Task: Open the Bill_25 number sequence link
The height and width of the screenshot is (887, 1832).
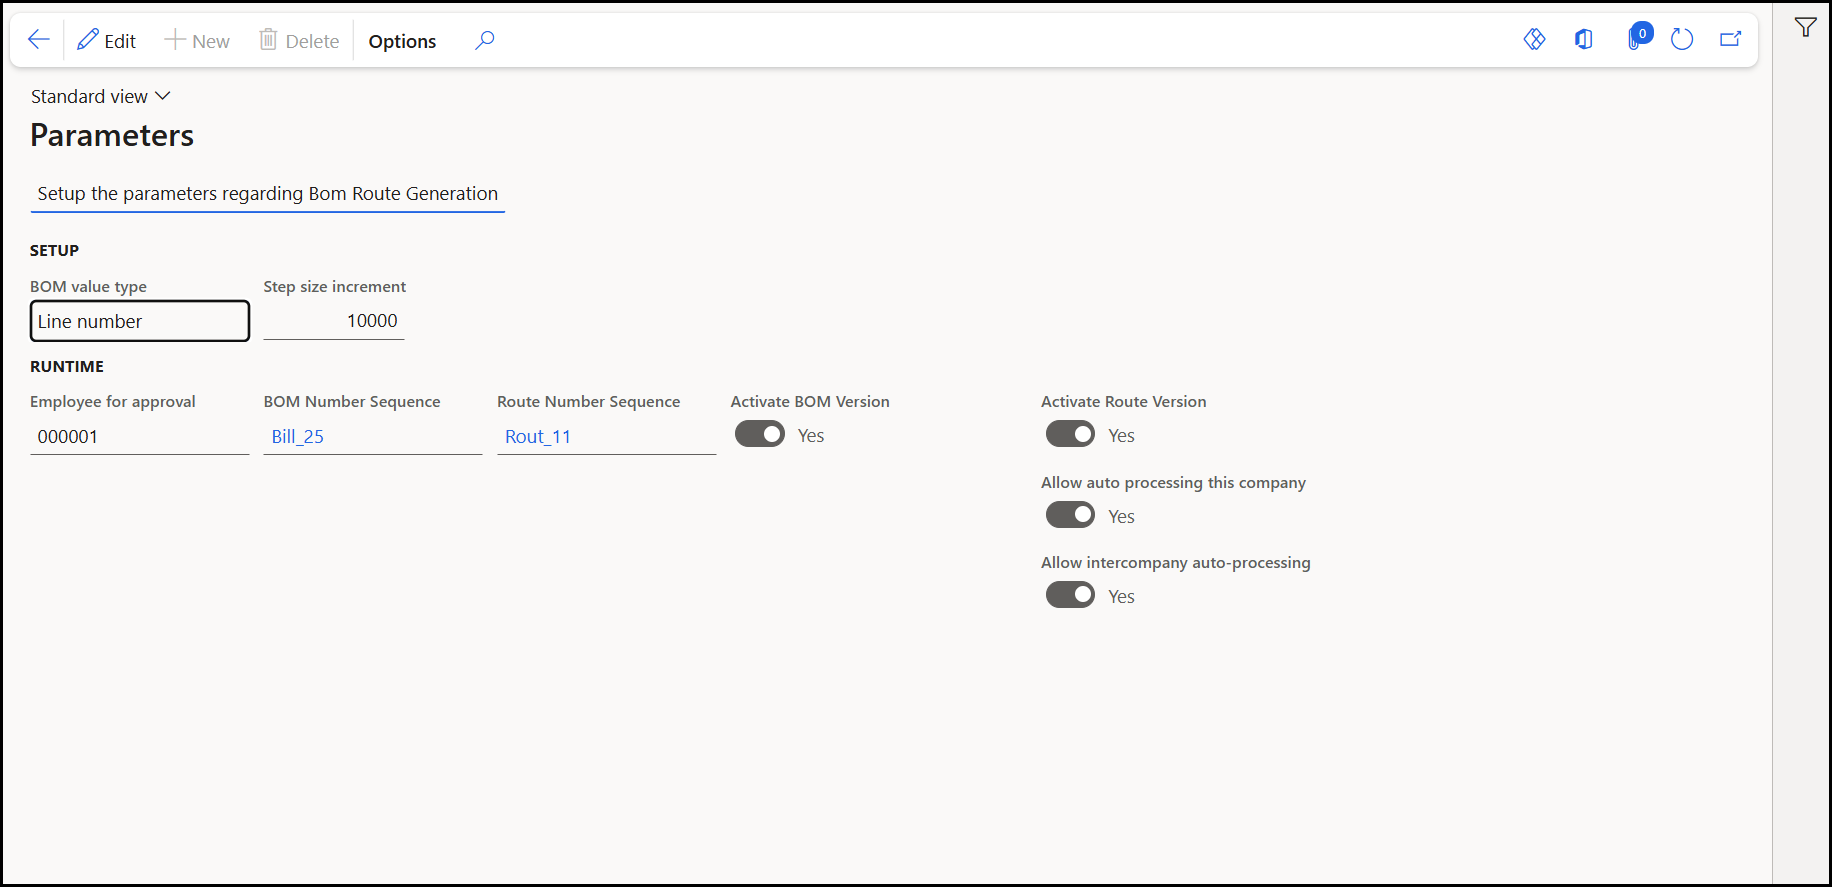Action: (298, 437)
